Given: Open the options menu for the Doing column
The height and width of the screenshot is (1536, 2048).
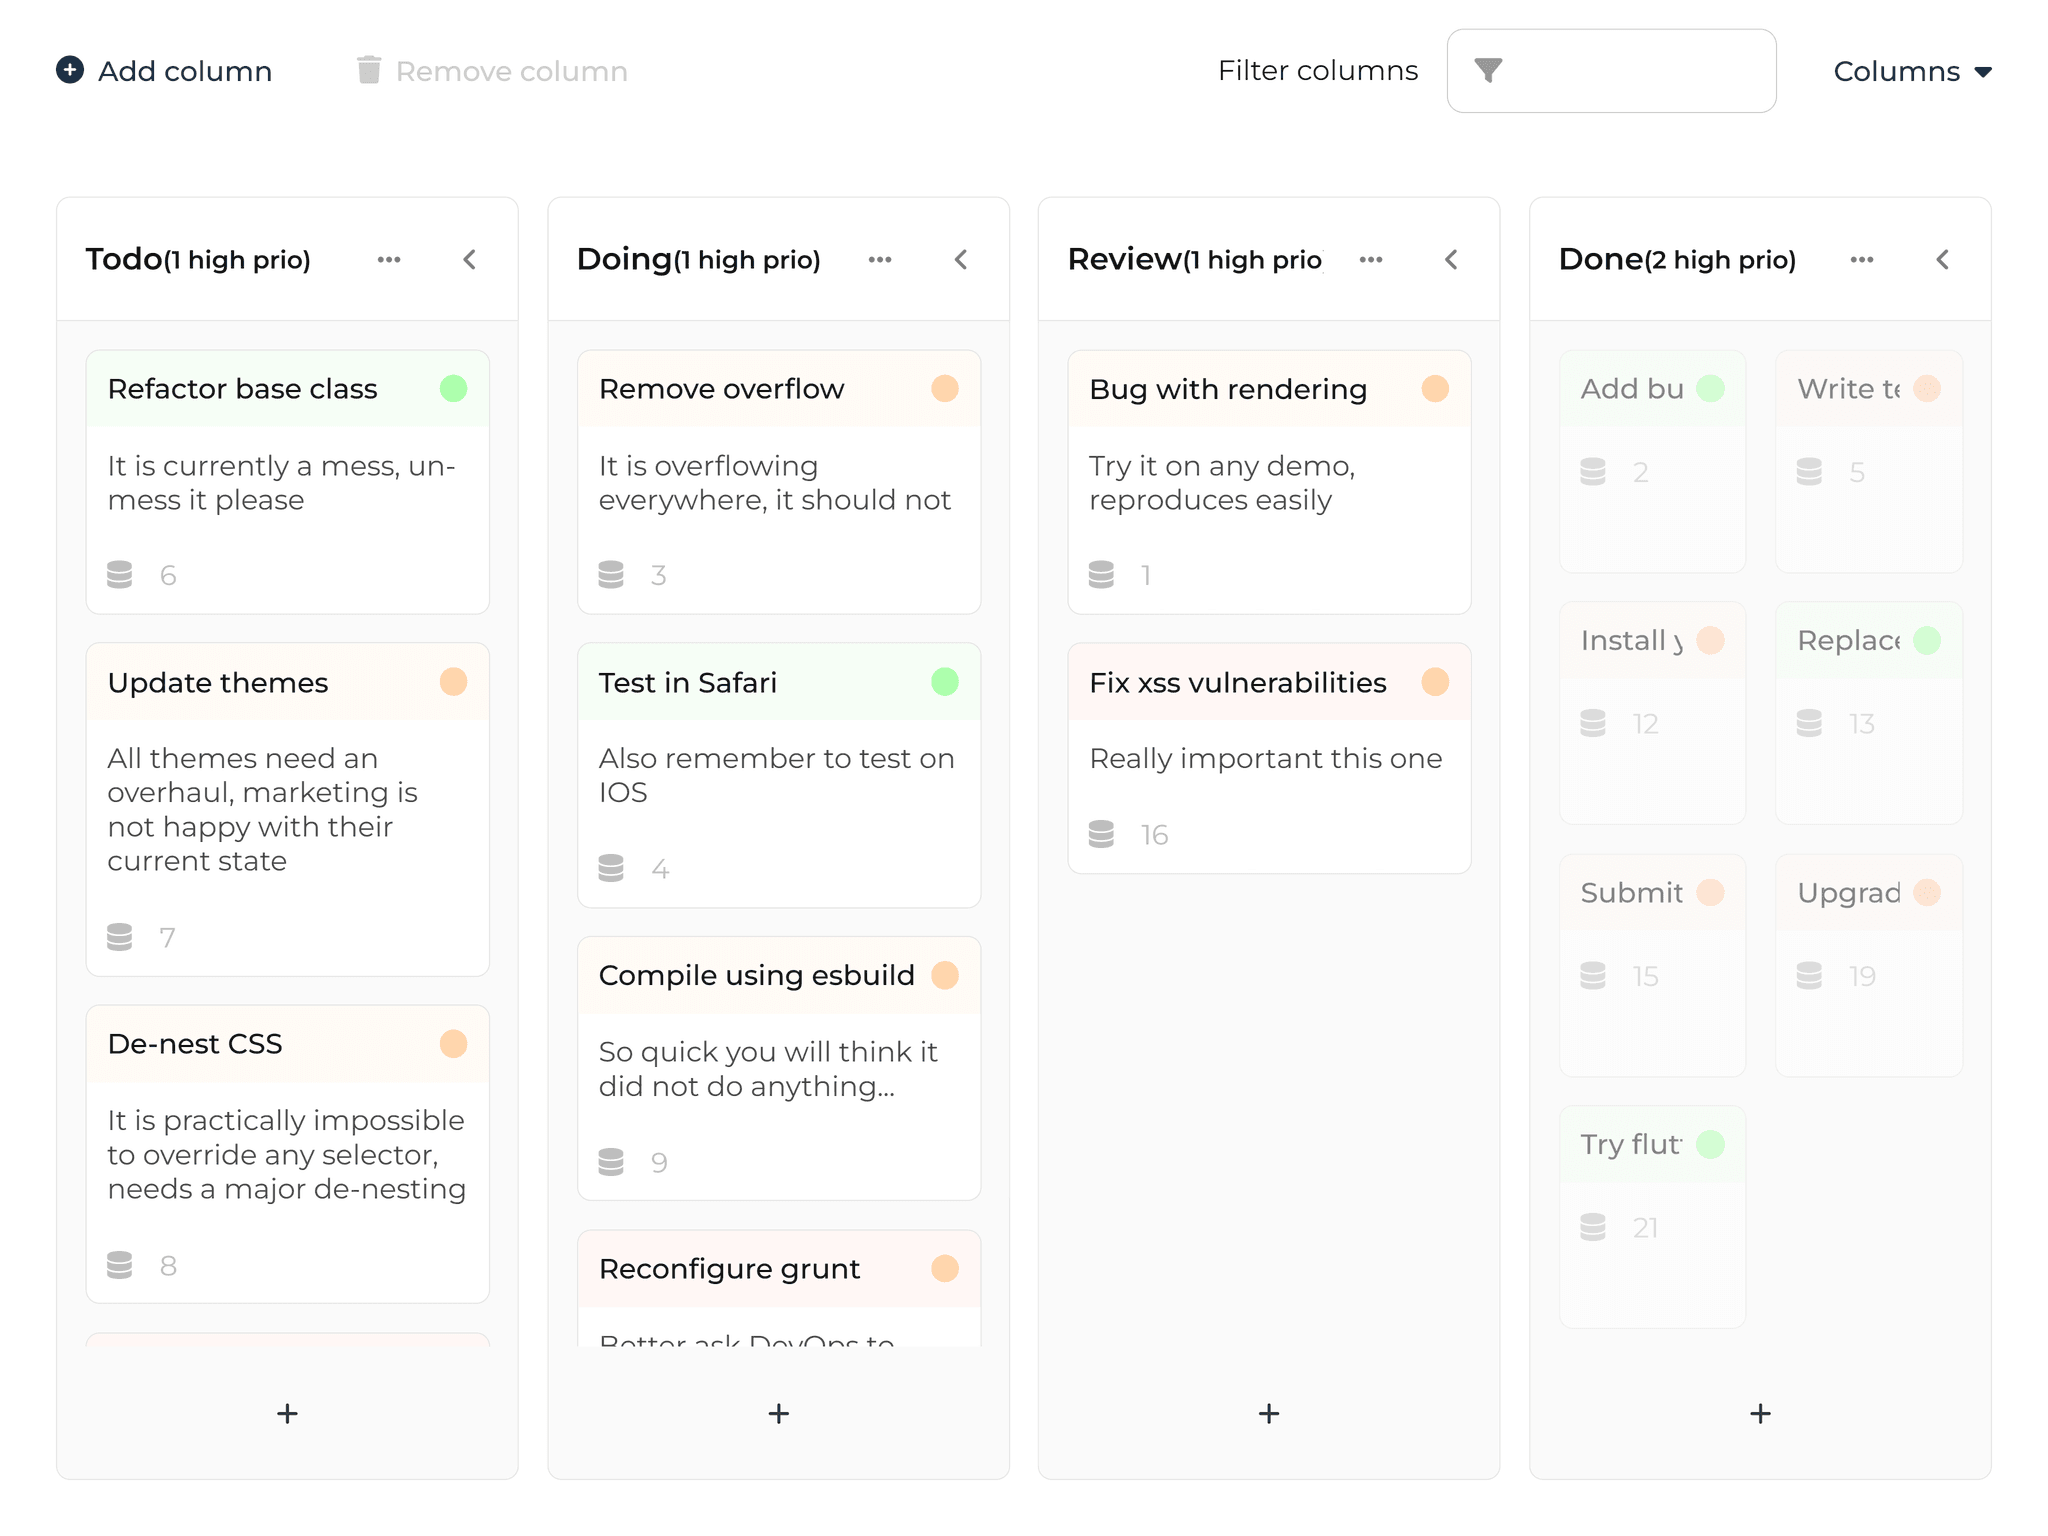Looking at the screenshot, I should (x=880, y=259).
